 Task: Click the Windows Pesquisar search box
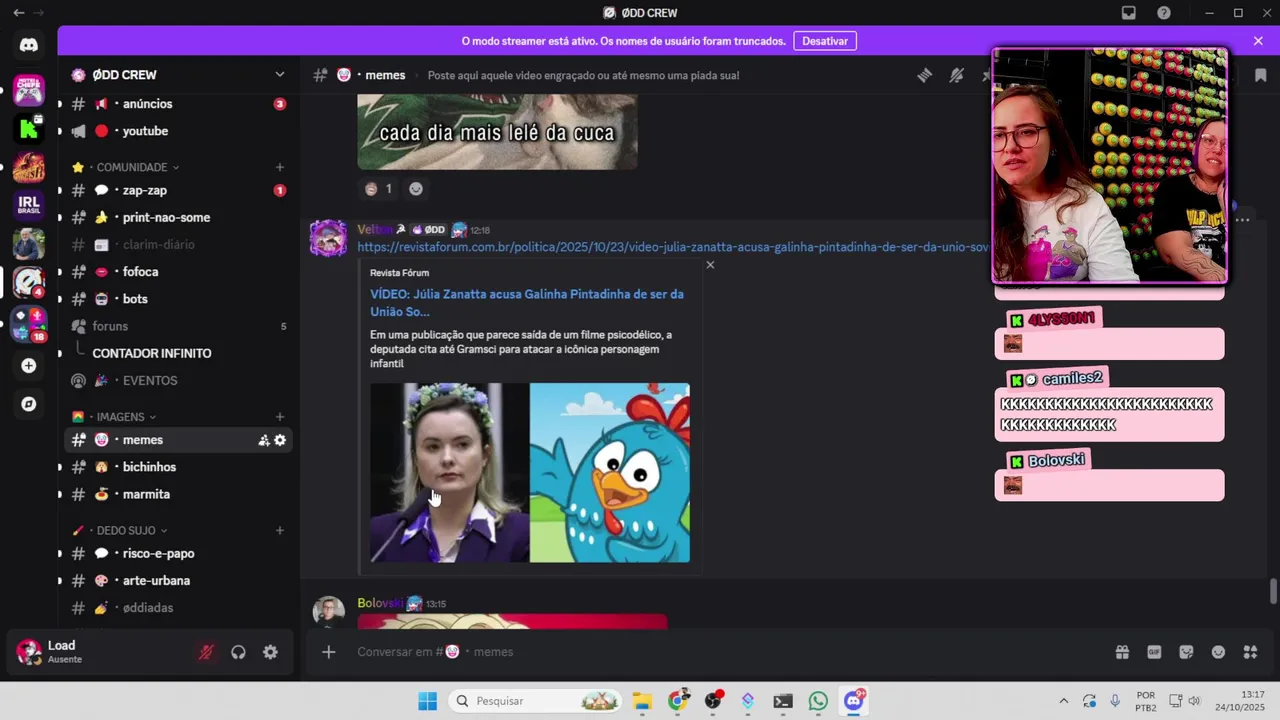pyautogui.click(x=534, y=701)
